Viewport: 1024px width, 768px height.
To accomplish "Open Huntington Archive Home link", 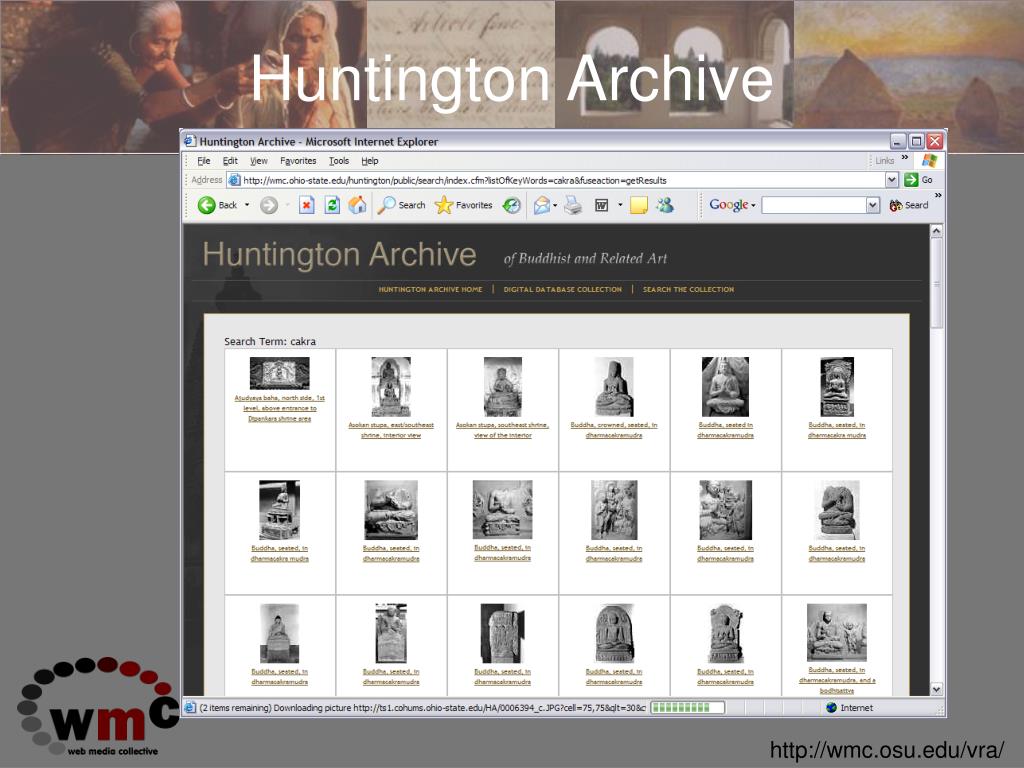I will click(x=430, y=289).
